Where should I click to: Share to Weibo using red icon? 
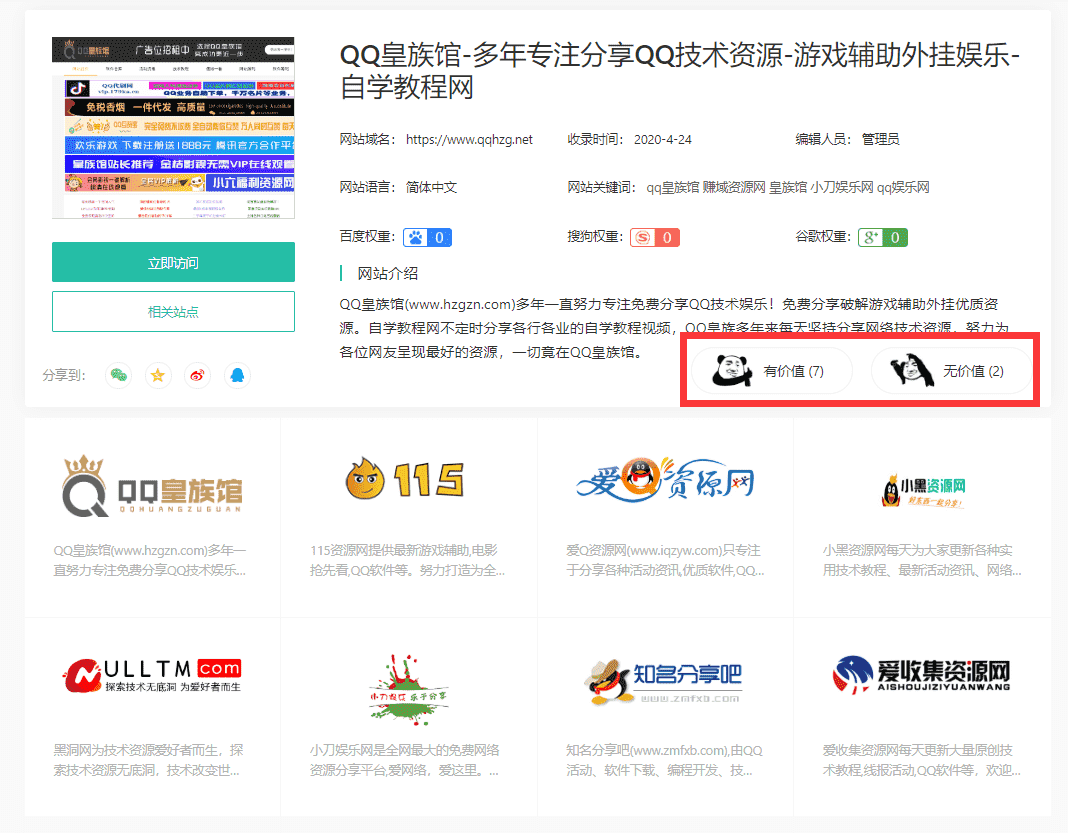[198, 374]
